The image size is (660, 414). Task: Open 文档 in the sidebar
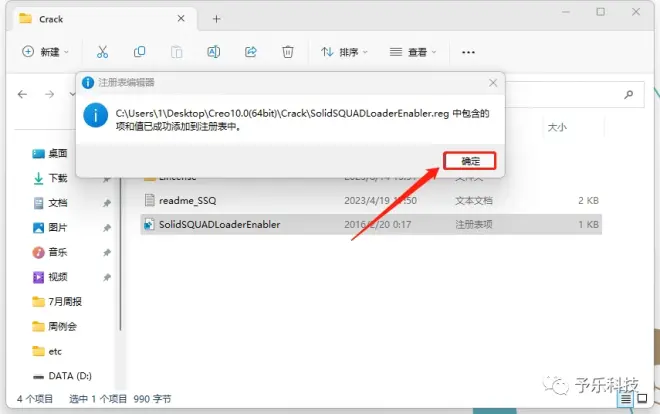tap(51, 203)
